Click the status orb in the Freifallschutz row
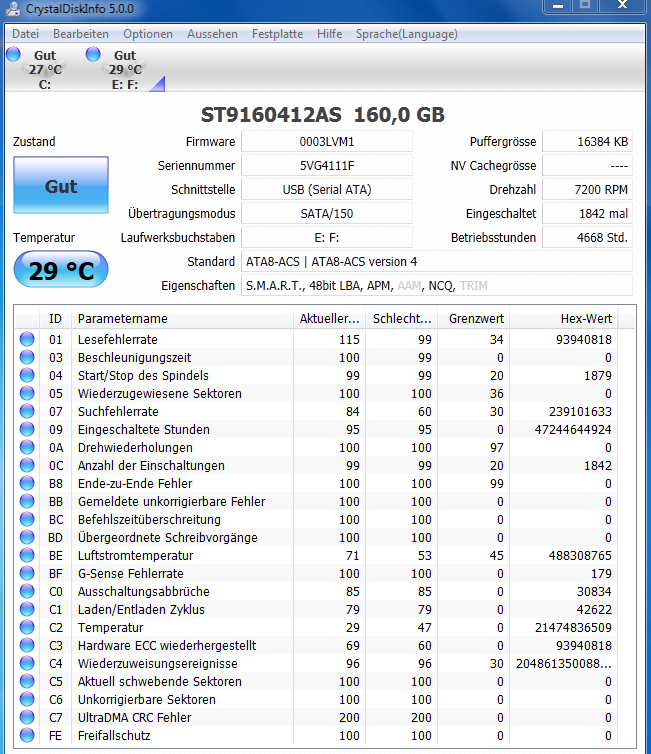The image size is (651, 754). click(27, 735)
